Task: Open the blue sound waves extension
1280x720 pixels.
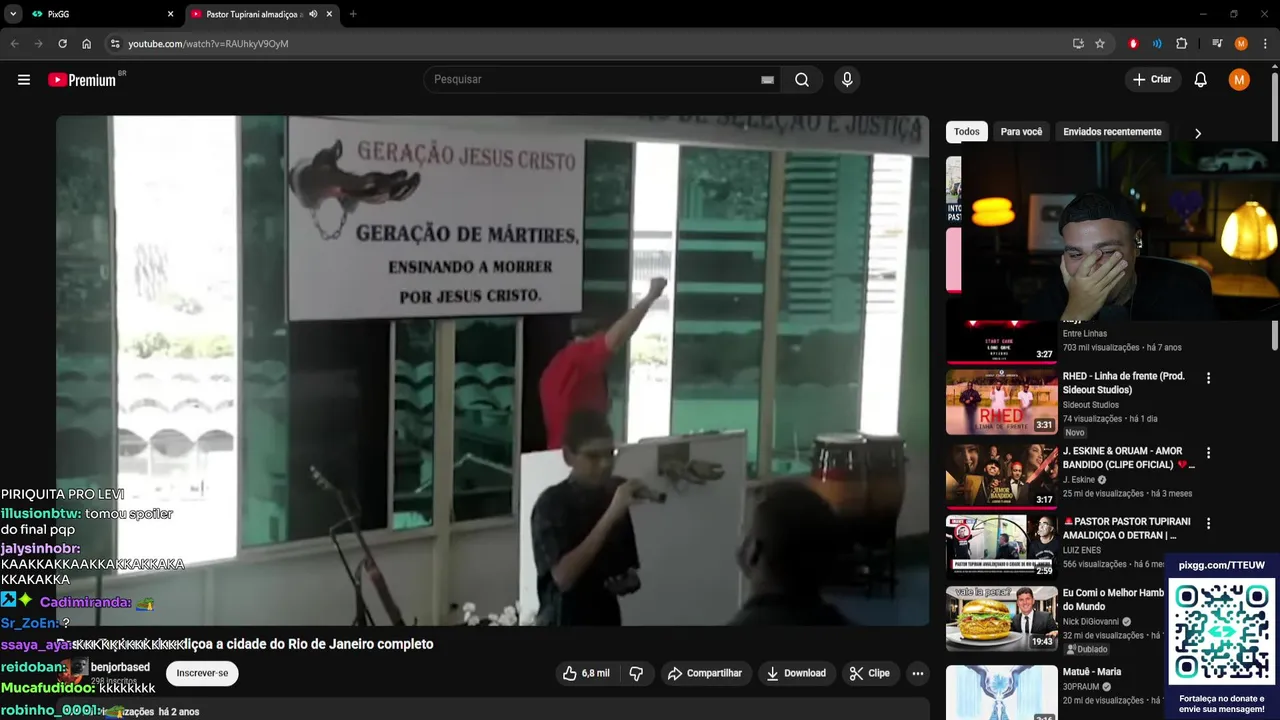Action: [x=1157, y=44]
